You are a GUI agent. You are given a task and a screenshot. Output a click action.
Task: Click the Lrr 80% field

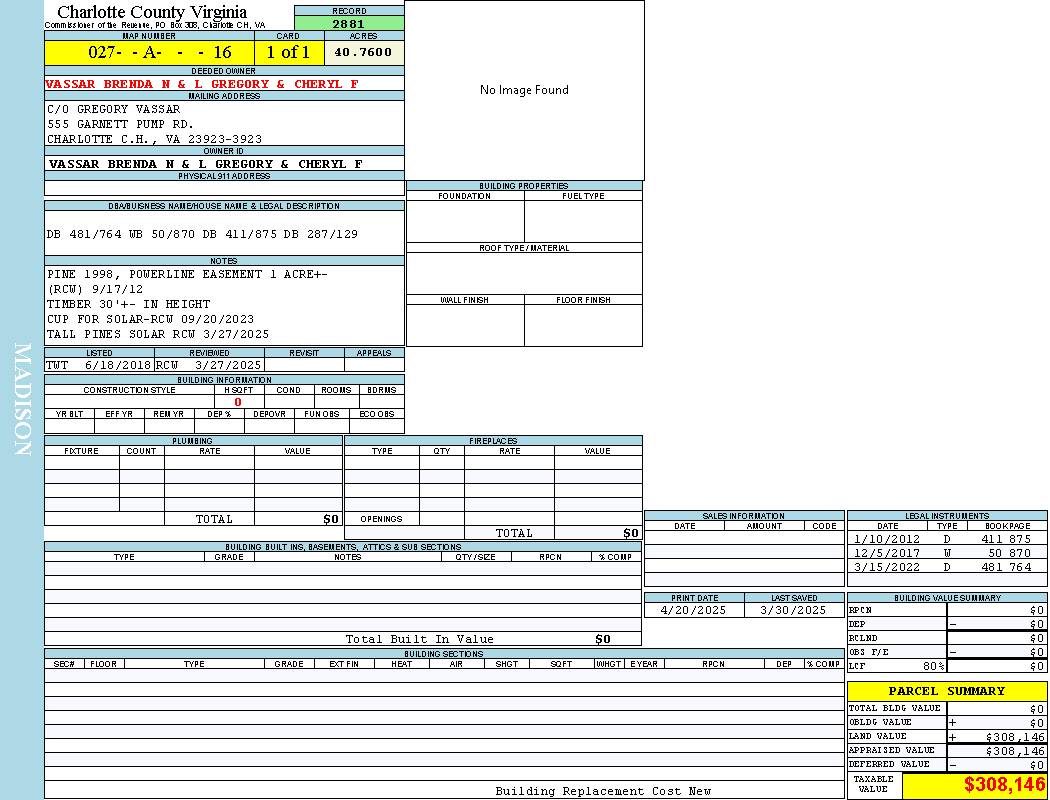pyautogui.click(x=896, y=666)
